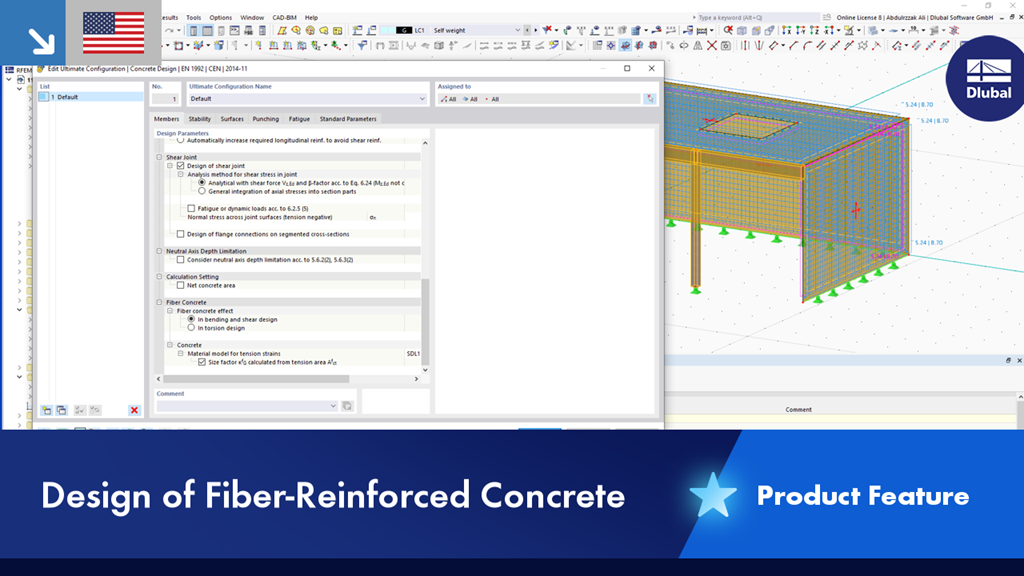Click the deselect-all icon below List
Screen dimensions: 1024x576
(x=95, y=410)
